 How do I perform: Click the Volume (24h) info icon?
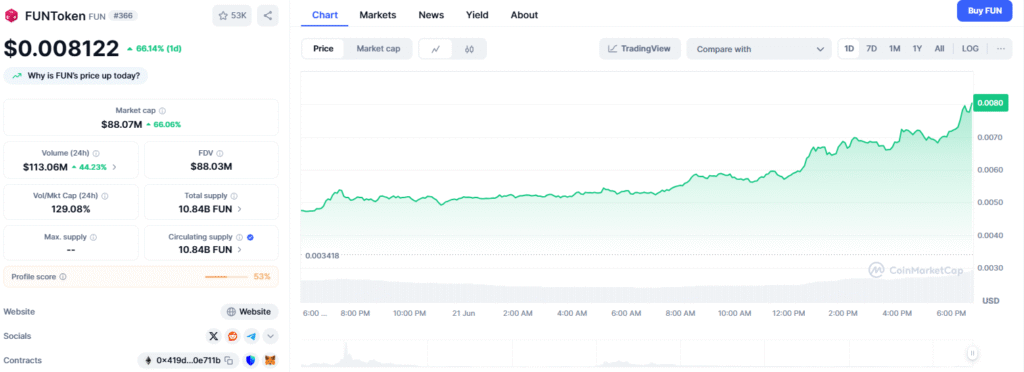pyautogui.click(x=96, y=153)
